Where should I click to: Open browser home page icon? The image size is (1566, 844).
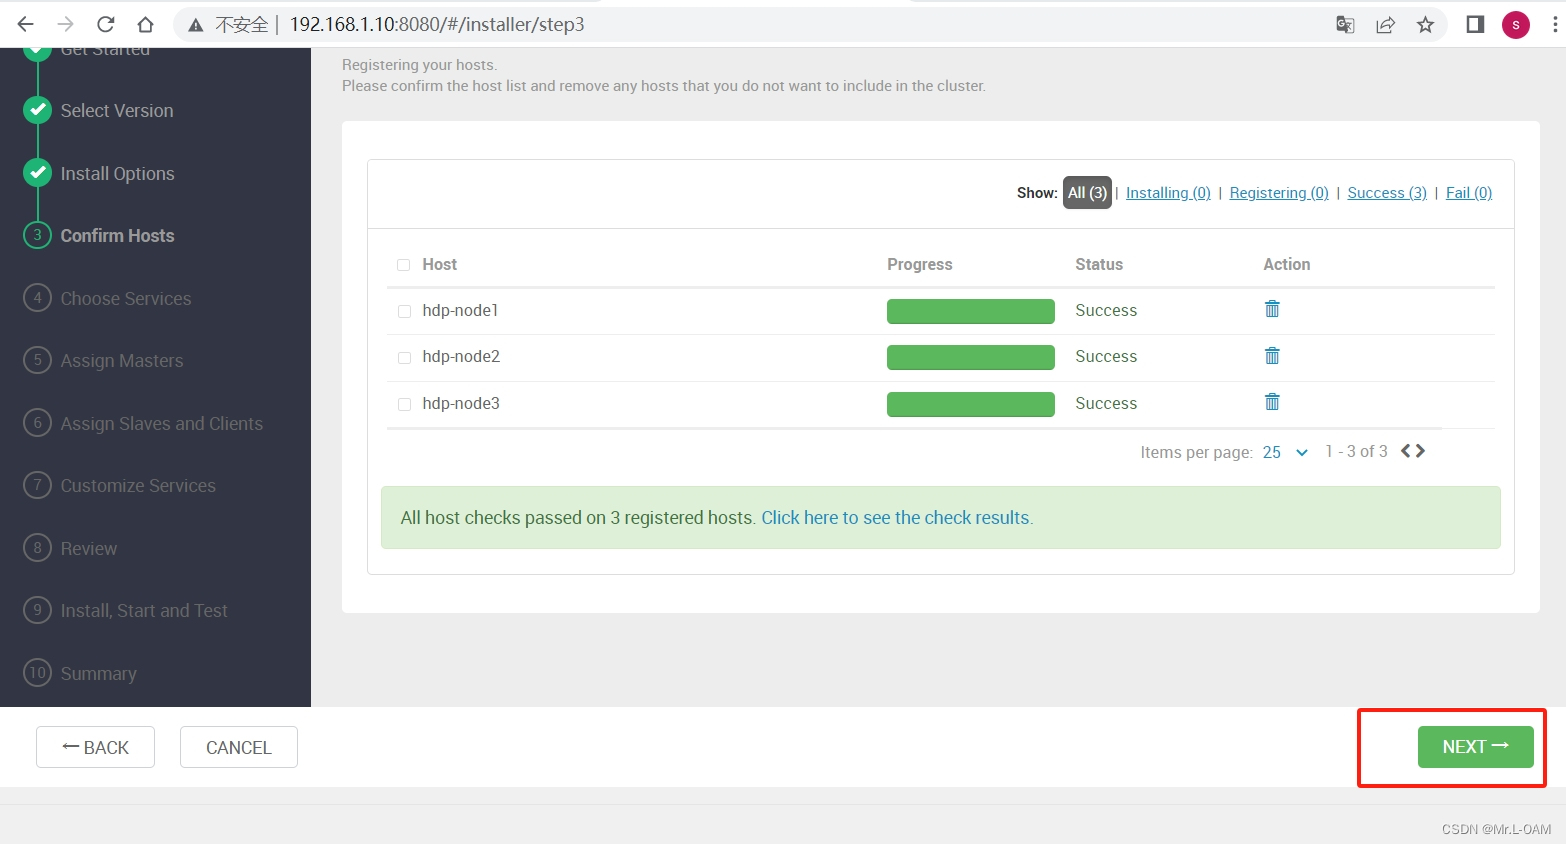[x=146, y=24]
